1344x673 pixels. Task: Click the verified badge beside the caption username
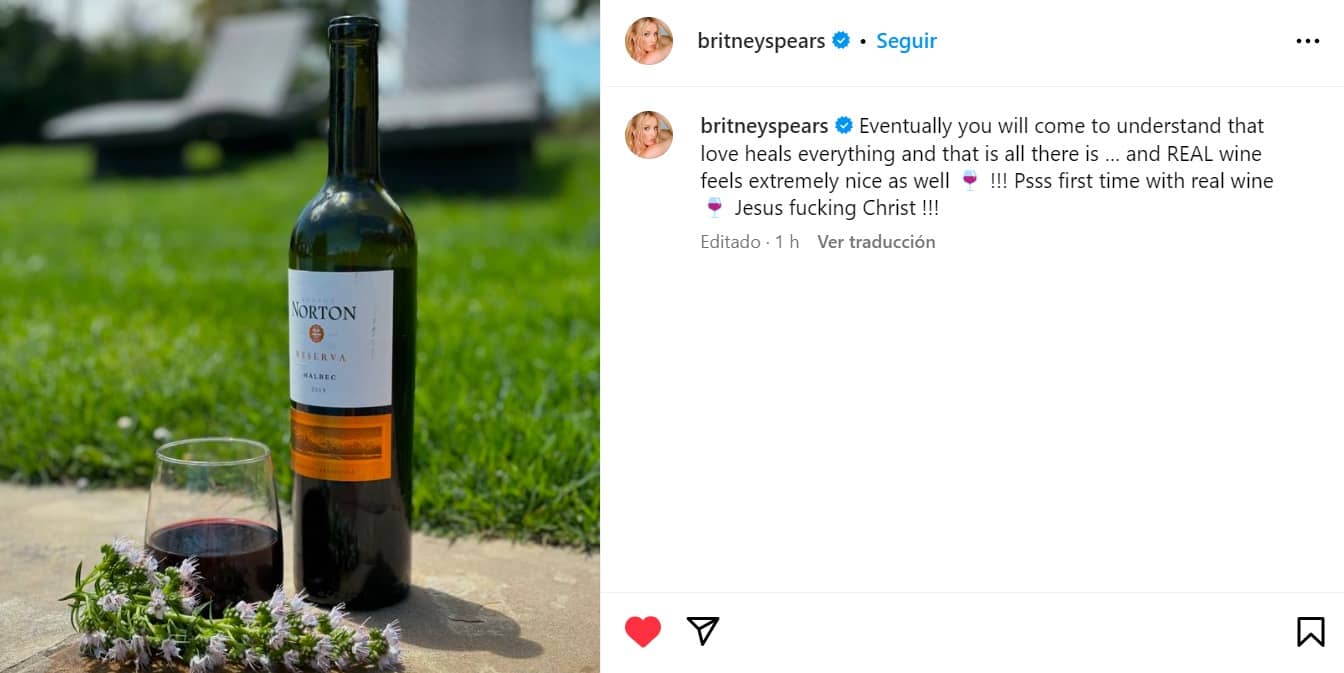pyautogui.click(x=844, y=126)
